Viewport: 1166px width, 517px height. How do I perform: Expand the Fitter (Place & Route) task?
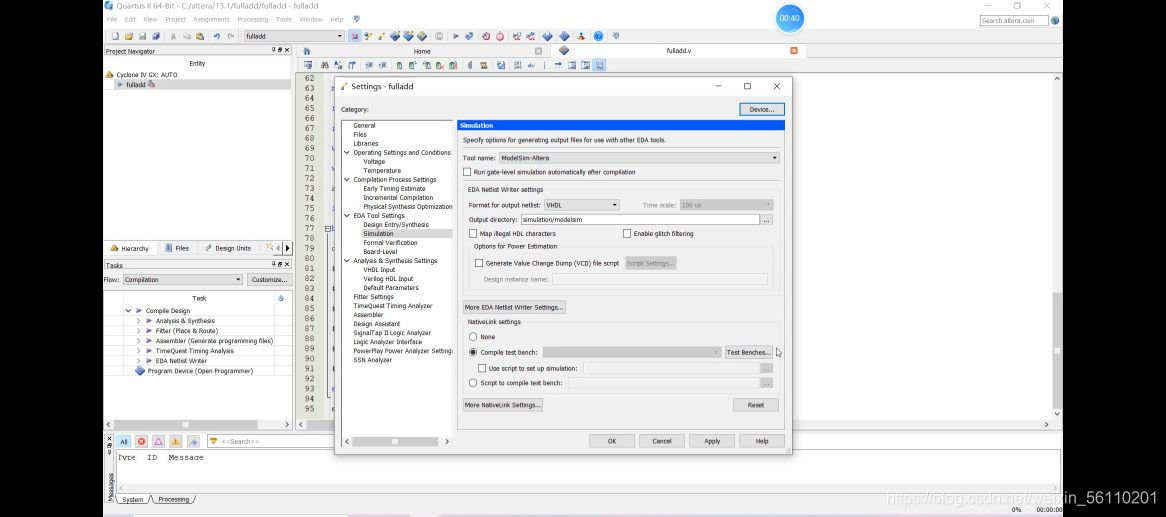pos(138,331)
